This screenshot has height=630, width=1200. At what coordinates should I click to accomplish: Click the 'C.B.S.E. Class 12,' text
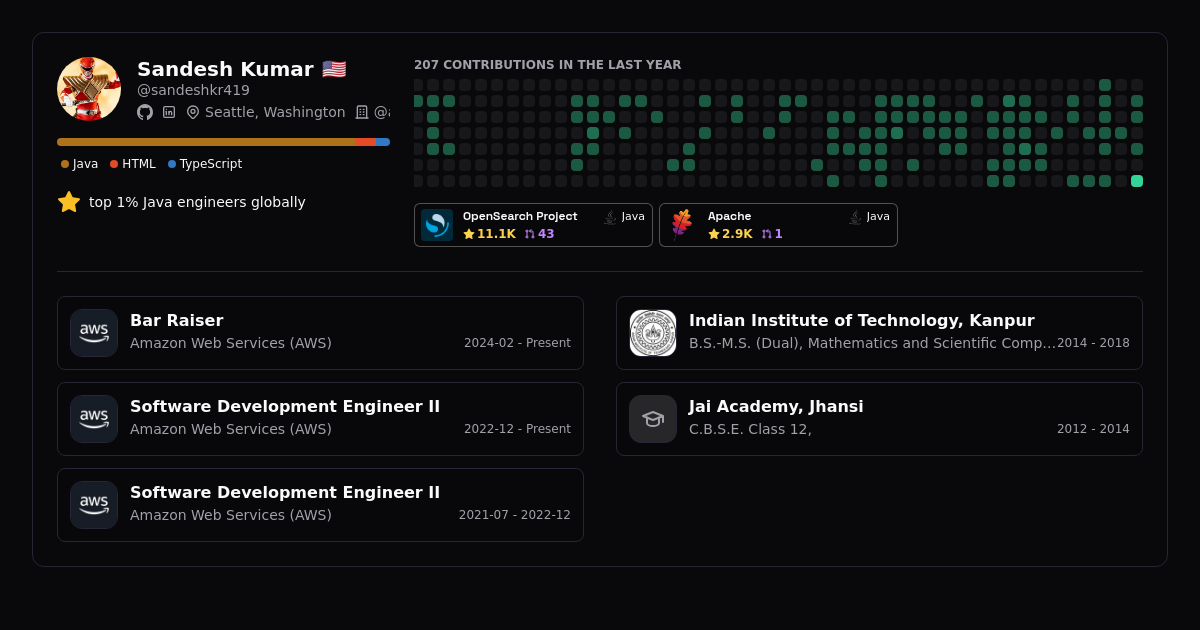point(750,429)
